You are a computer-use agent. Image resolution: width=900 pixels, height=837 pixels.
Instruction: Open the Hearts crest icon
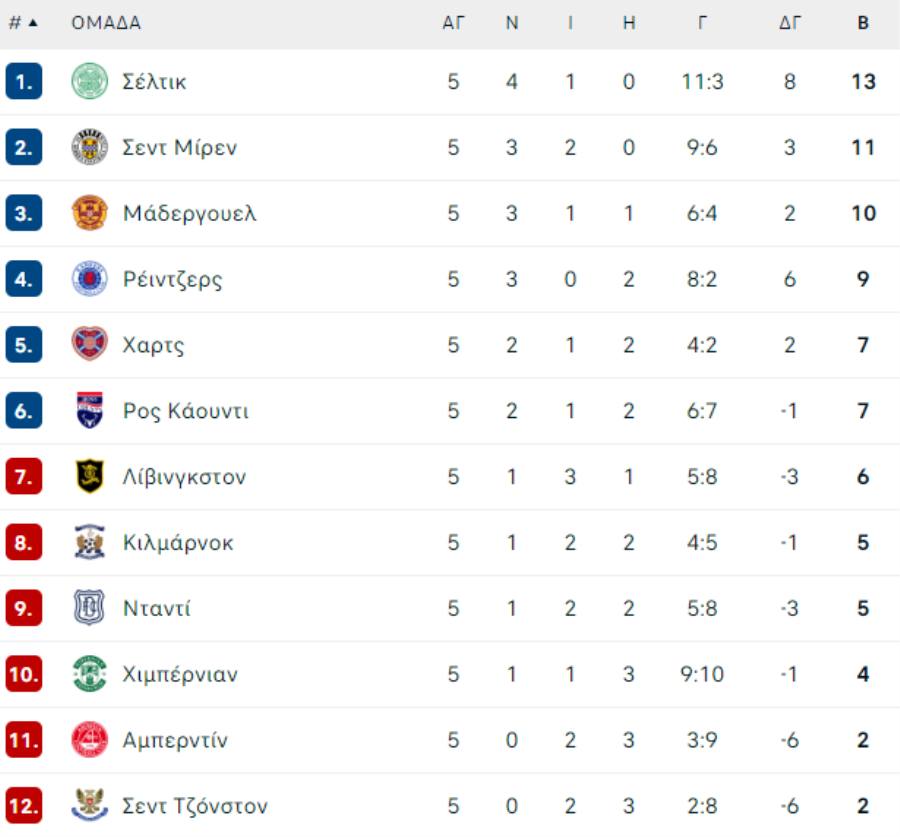pyautogui.click(x=90, y=344)
